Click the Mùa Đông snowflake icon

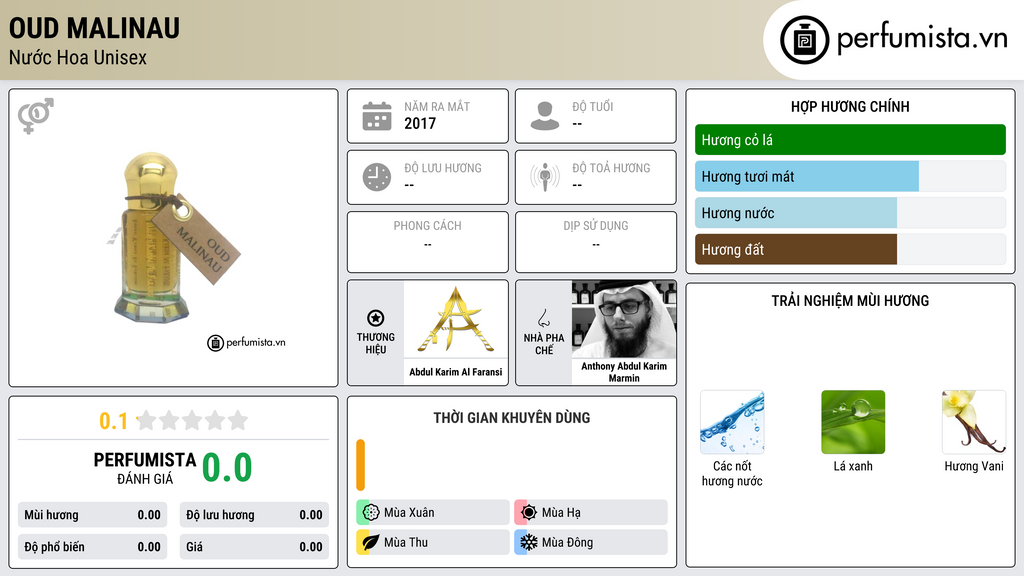pos(529,542)
